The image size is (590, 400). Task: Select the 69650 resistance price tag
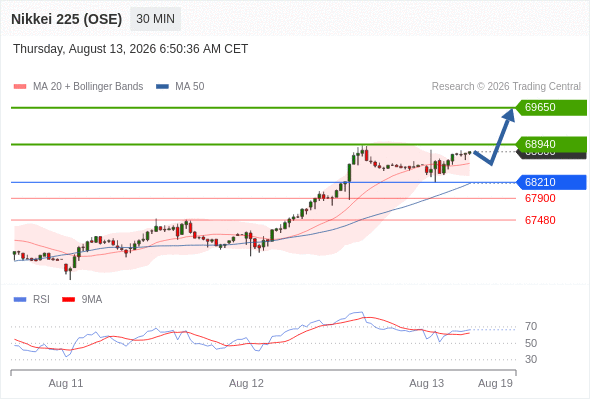point(551,108)
